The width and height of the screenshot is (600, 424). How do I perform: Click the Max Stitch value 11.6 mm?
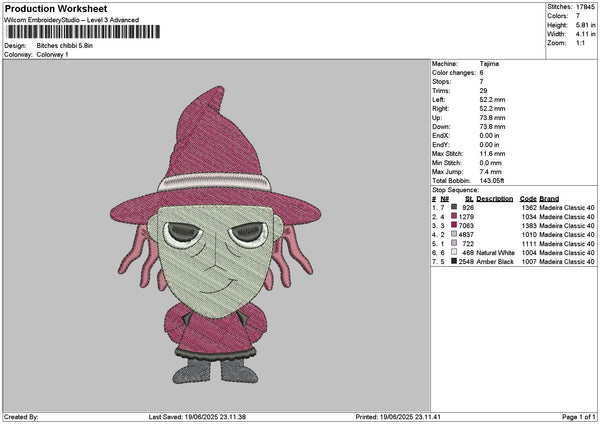coord(492,153)
